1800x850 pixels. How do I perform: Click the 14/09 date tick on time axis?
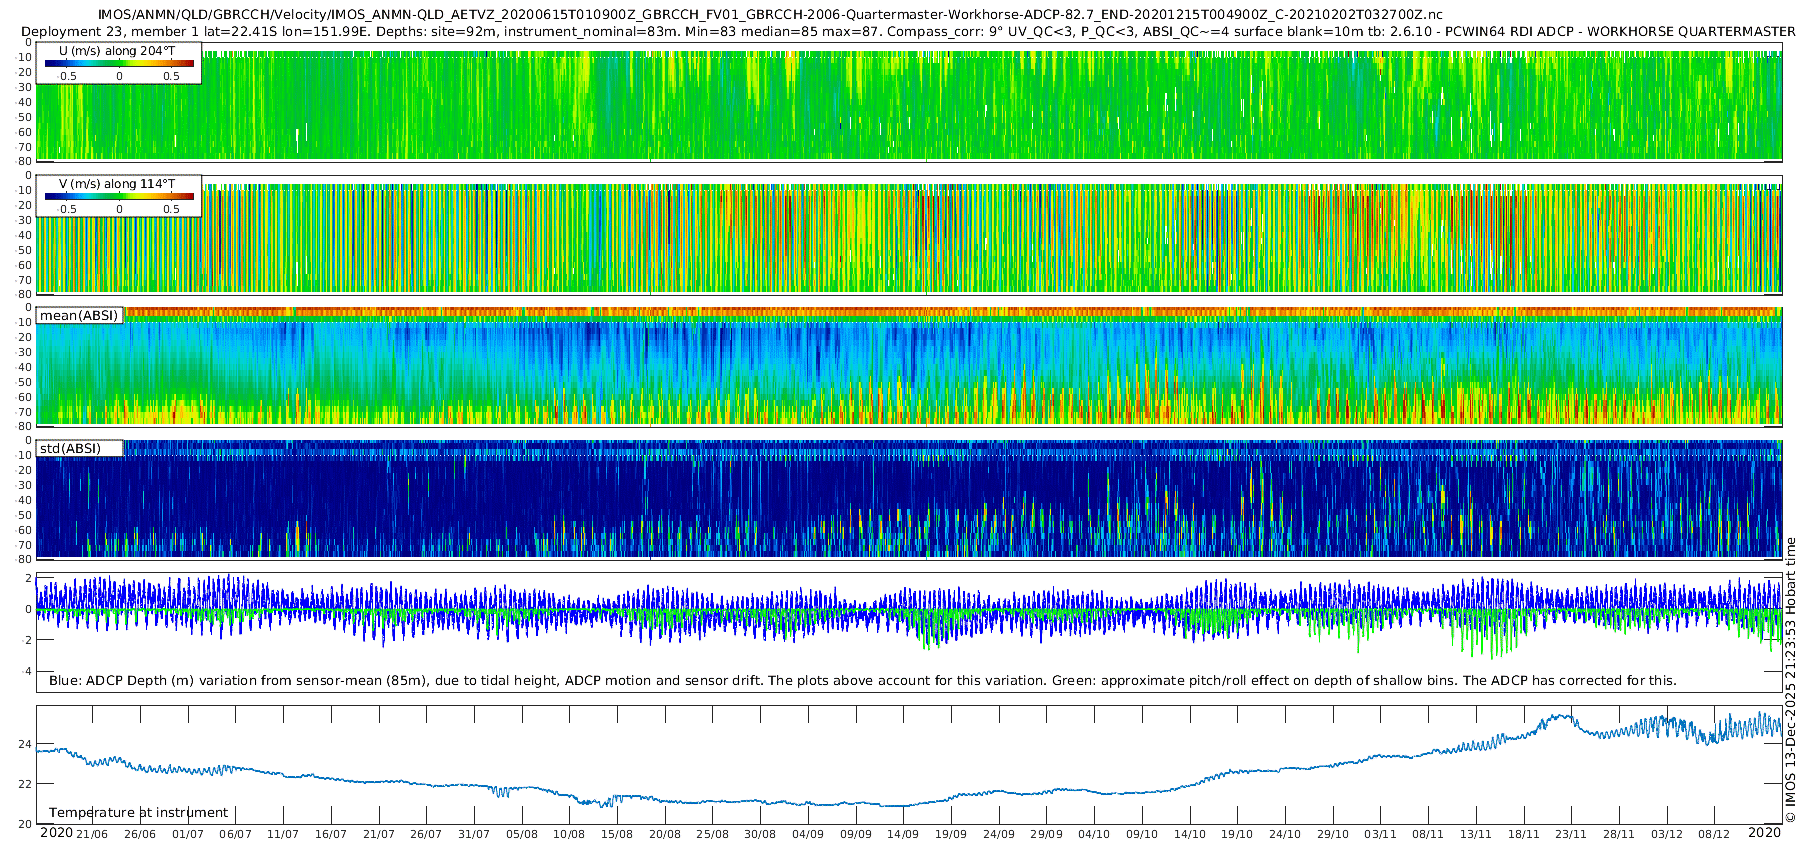coord(903,834)
